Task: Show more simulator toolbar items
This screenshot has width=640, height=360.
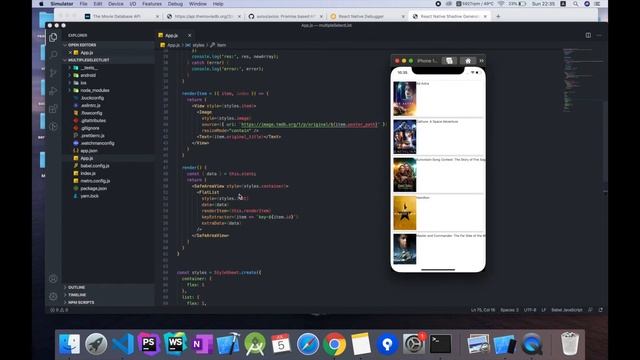Action: (481, 61)
